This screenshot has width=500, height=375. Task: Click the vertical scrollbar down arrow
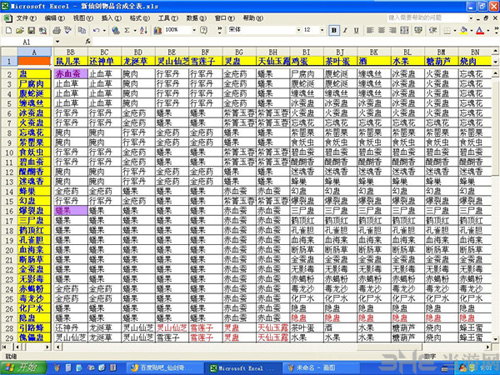(x=495, y=339)
